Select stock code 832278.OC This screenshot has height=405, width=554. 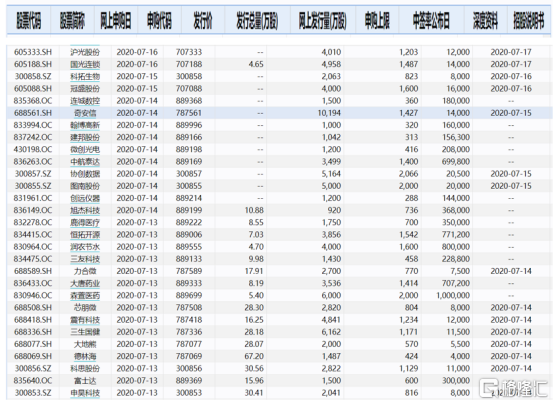(33, 223)
